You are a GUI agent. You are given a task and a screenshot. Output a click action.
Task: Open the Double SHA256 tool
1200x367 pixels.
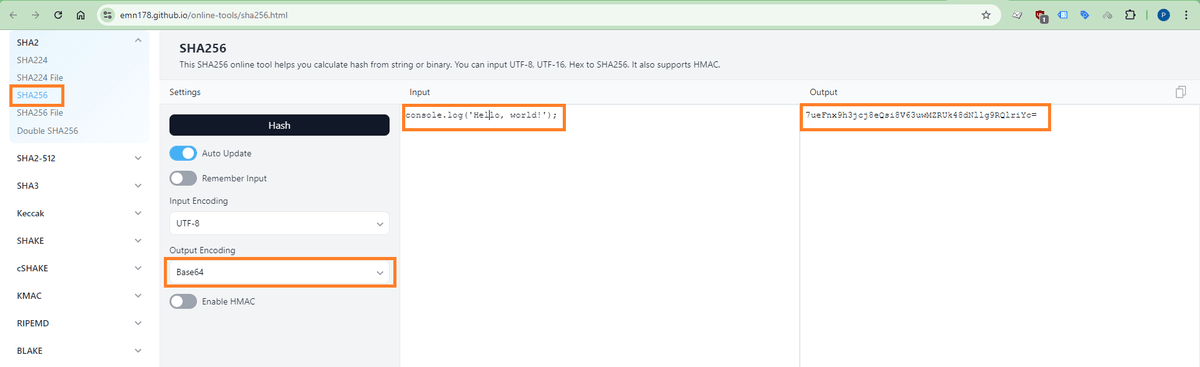(47, 130)
